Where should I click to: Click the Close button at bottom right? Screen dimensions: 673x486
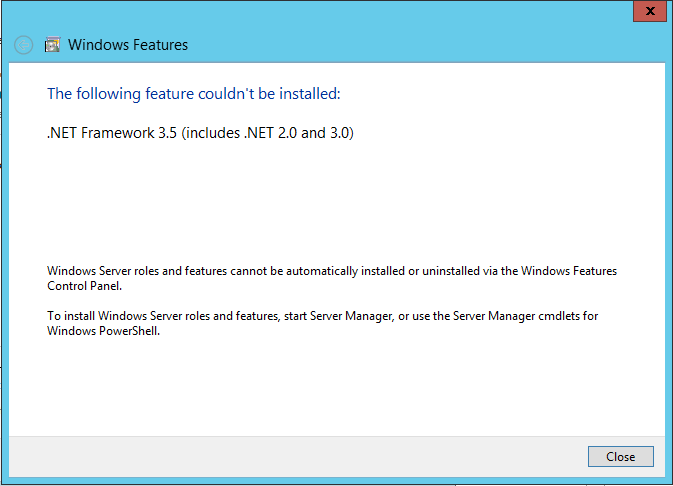[x=621, y=456]
